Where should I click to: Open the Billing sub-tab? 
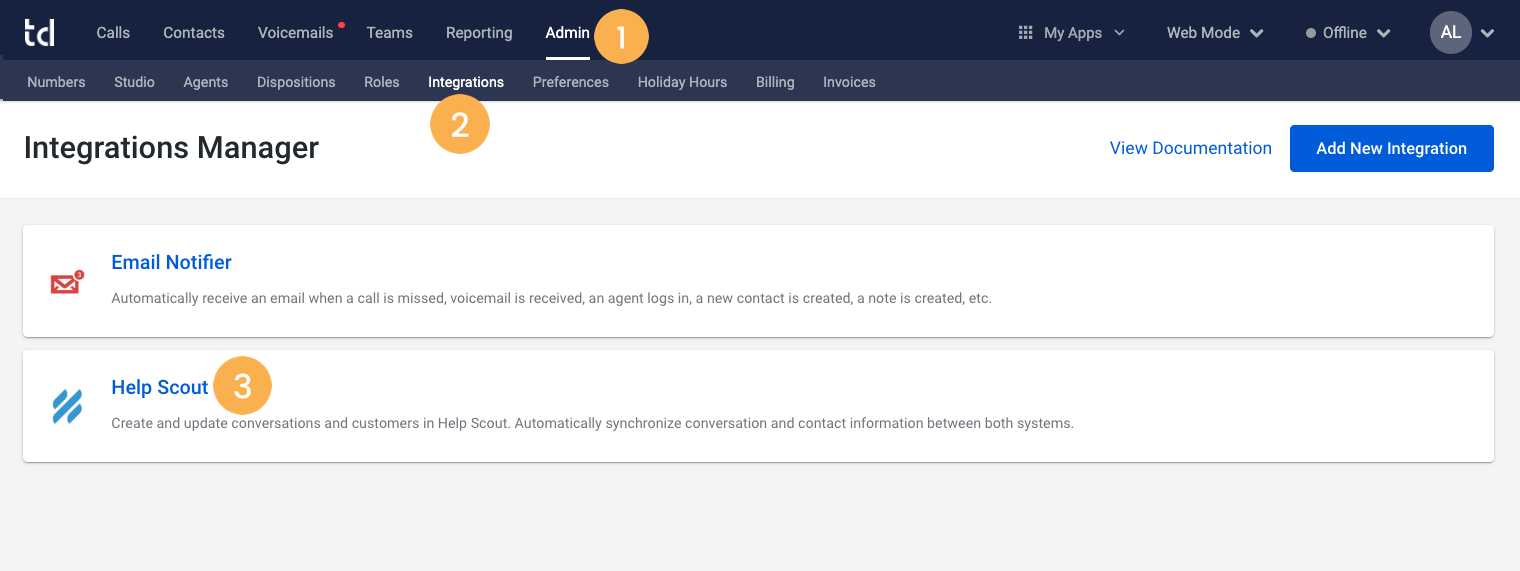[775, 82]
